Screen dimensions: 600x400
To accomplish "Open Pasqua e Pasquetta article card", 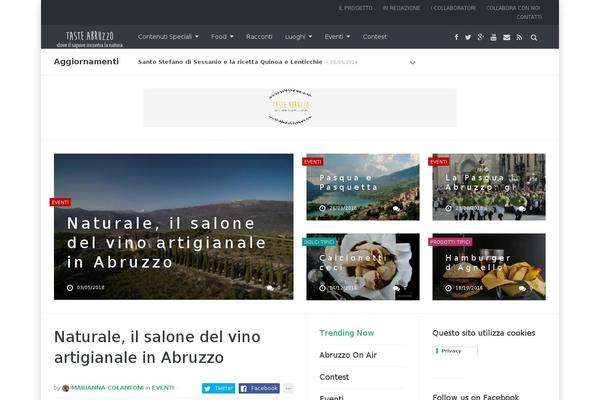I will point(363,187).
